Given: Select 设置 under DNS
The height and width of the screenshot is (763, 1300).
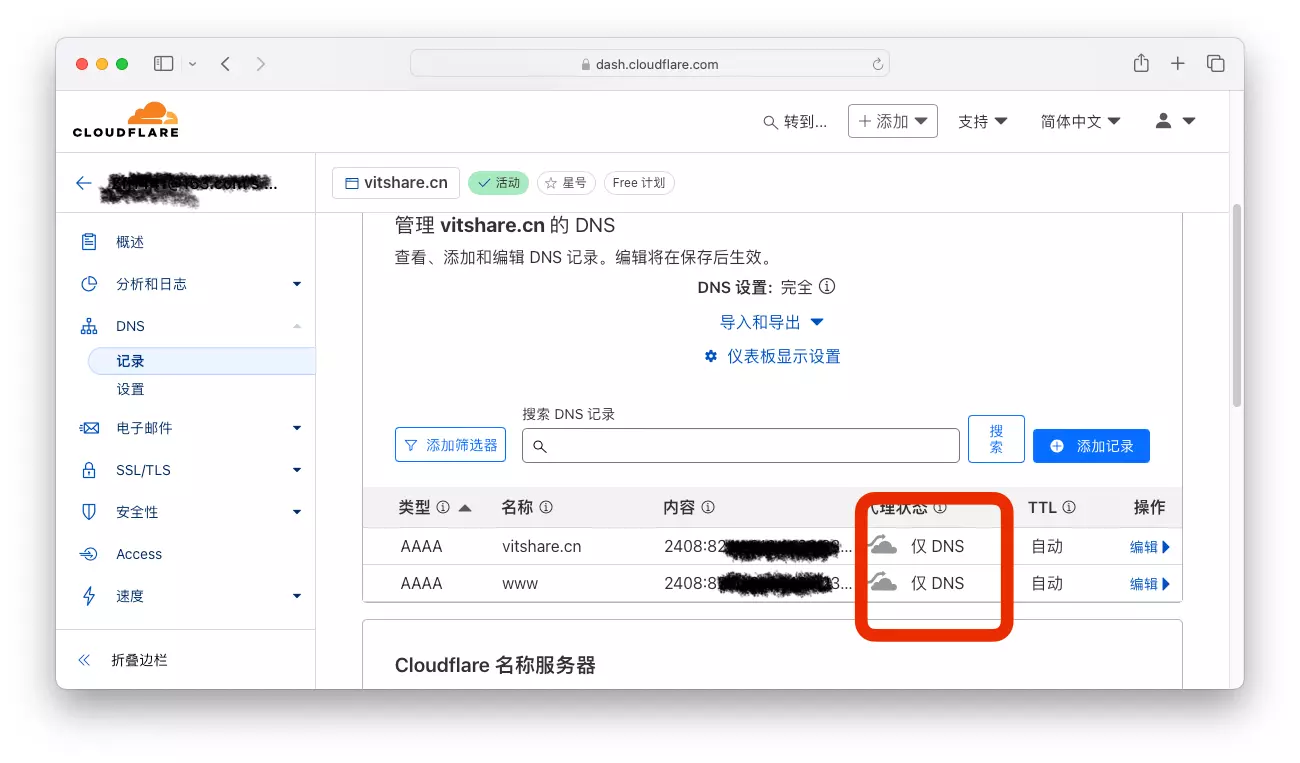Looking at the screenshot, I should point(130,389).
